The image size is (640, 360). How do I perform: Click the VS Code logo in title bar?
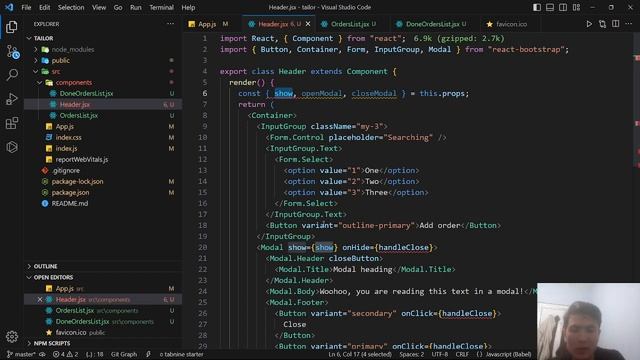[9, 7]
